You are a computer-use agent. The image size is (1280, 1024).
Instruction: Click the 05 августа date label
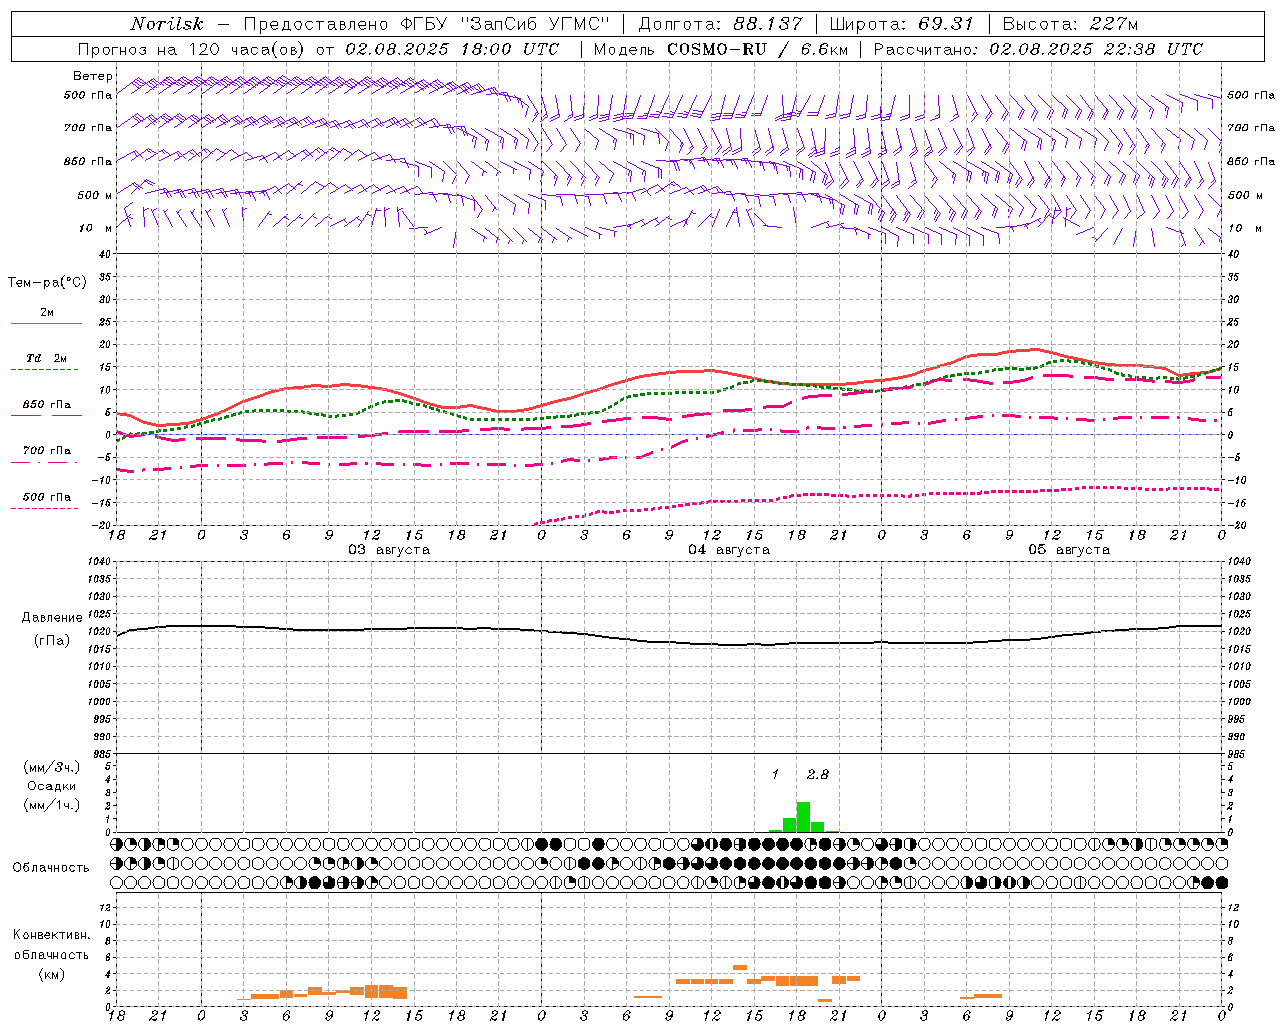pyautogui.click(x=1068, y=550)
